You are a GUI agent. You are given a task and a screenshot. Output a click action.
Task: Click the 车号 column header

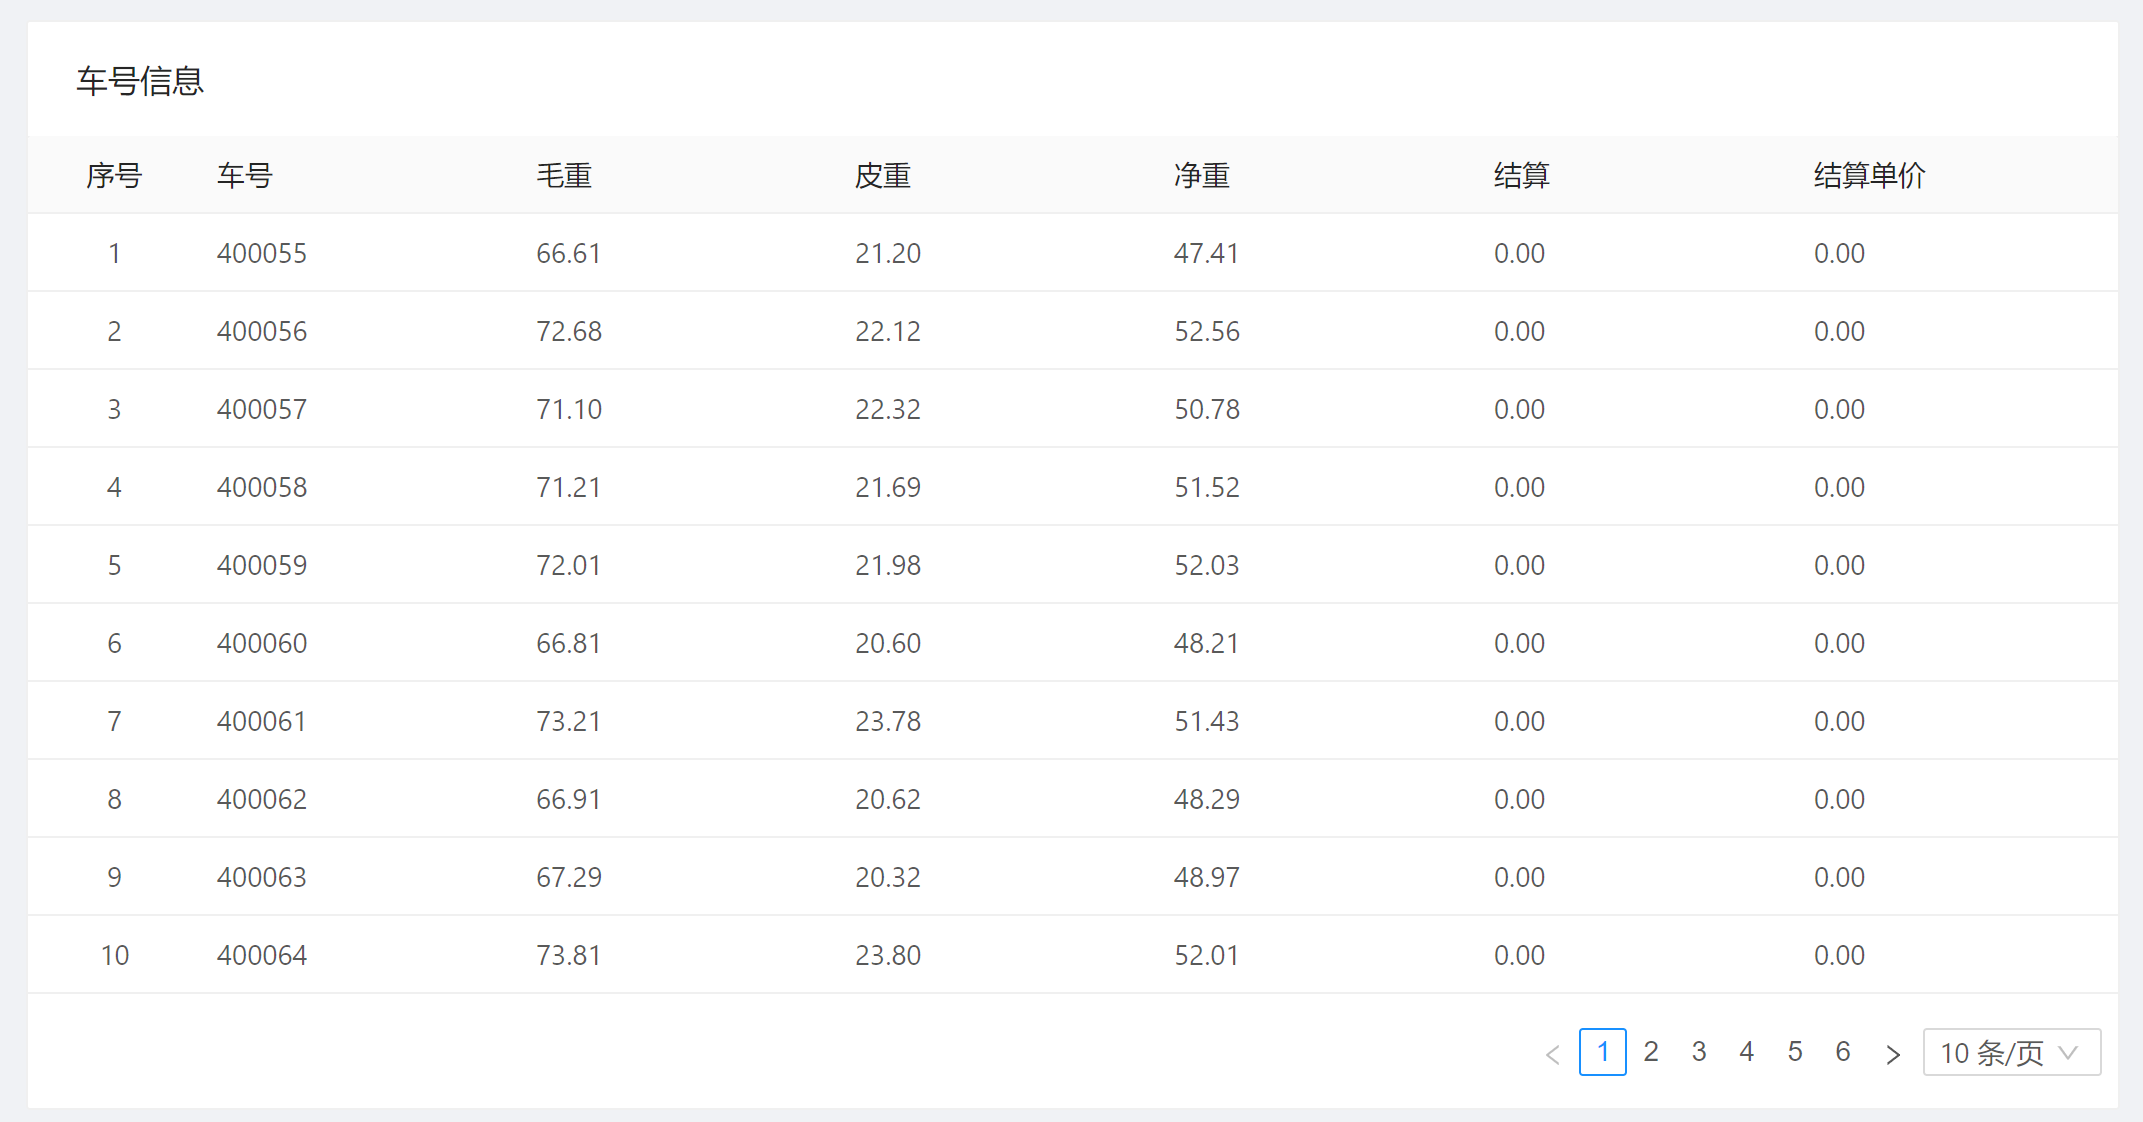245,176
